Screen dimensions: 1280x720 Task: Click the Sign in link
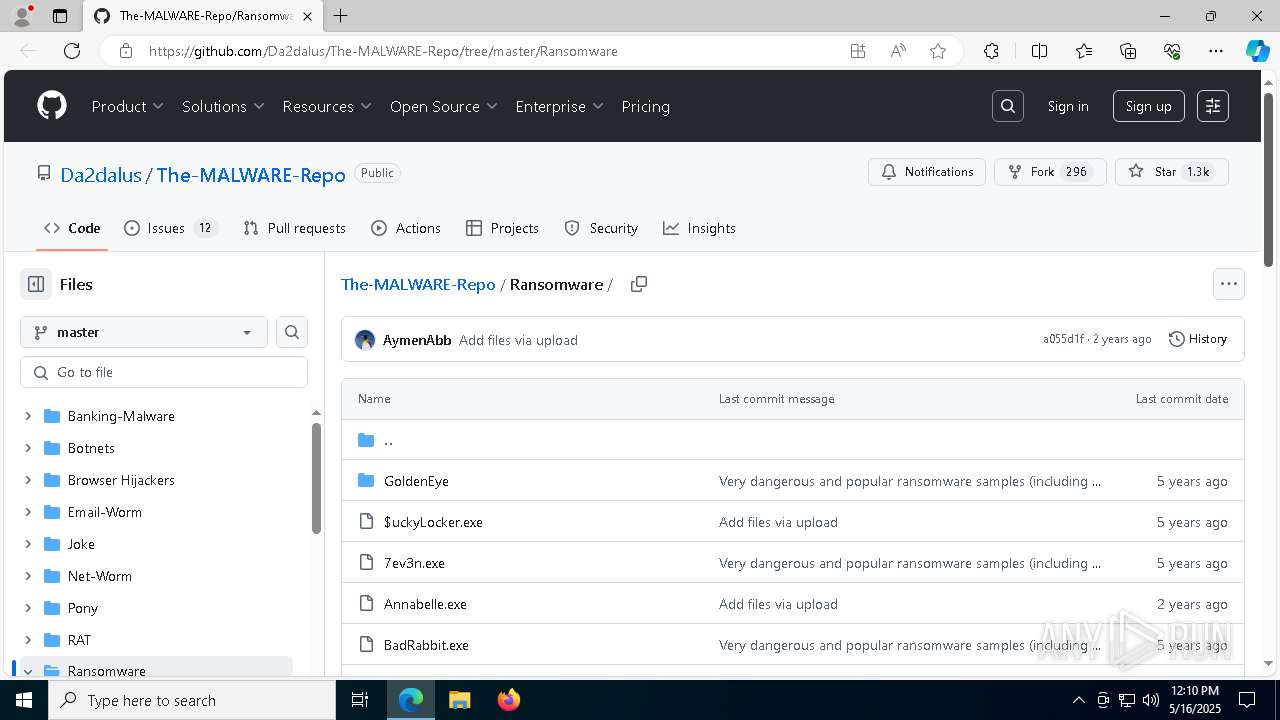tap(1068, 106)
